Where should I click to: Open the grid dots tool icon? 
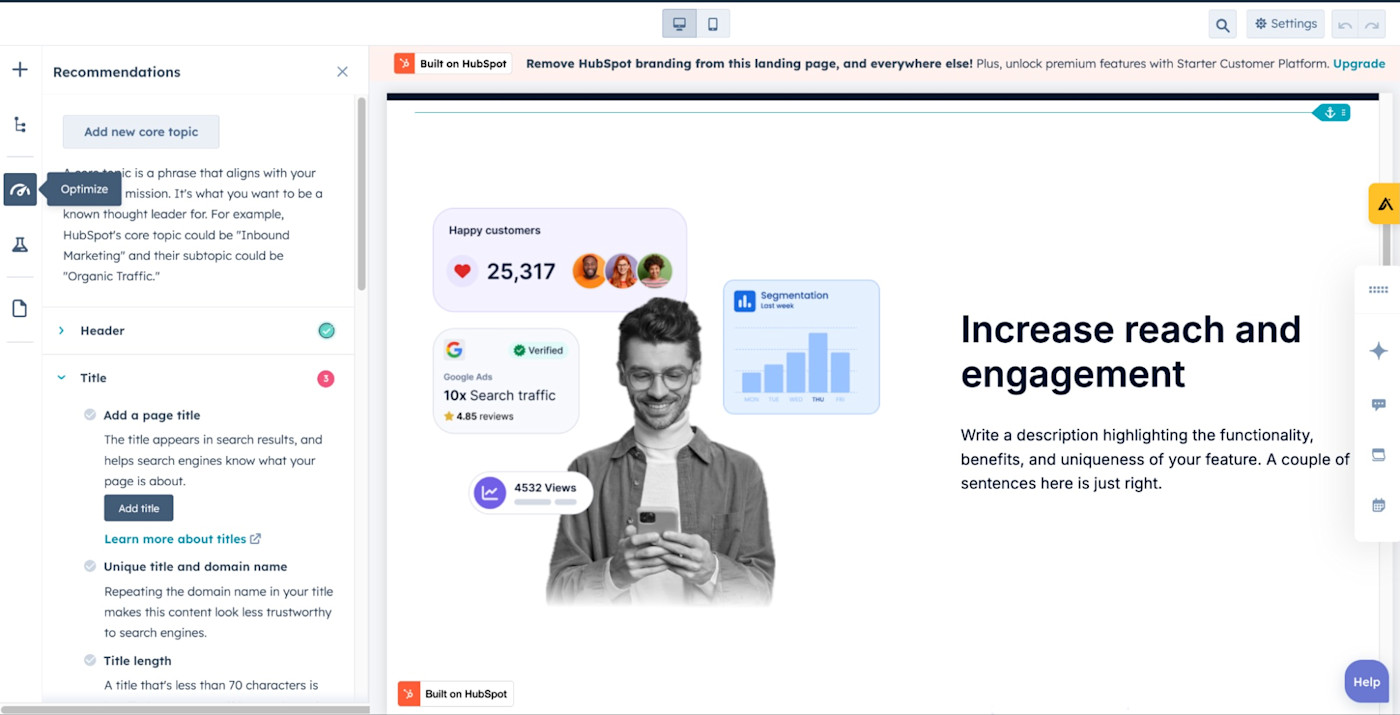tap(1379, 290)
